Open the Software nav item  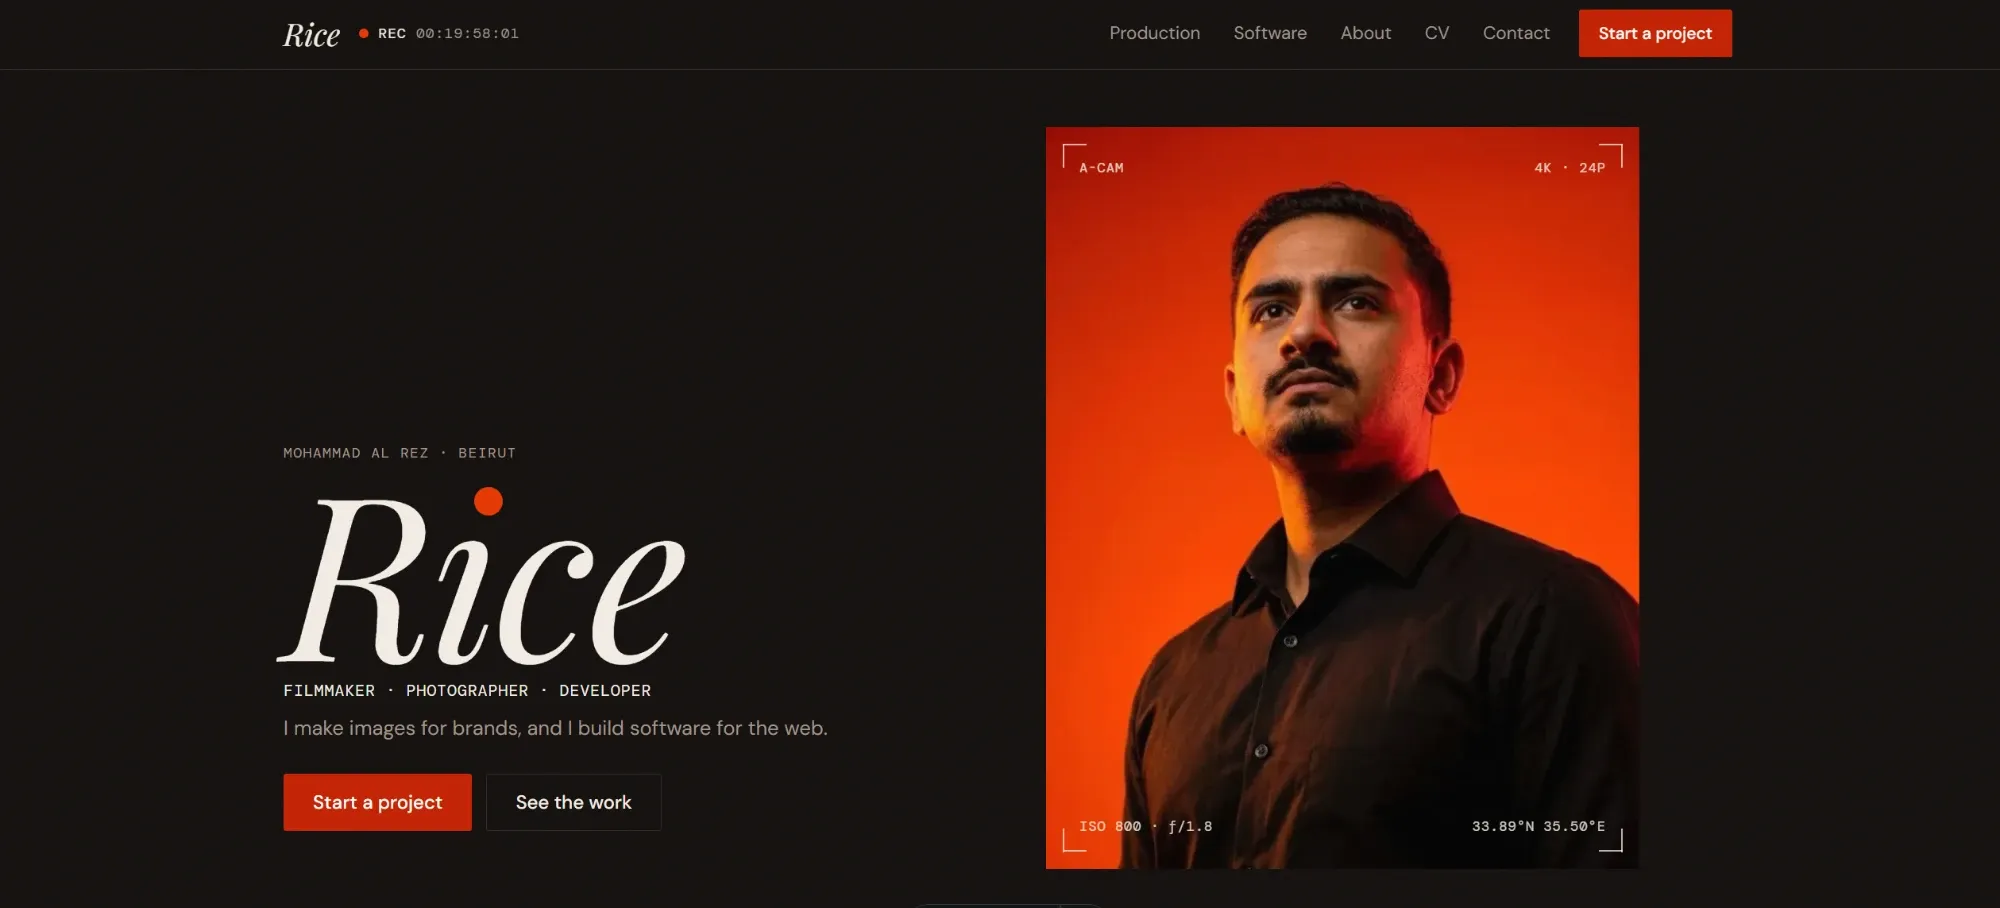click(x=1270, y=33)
